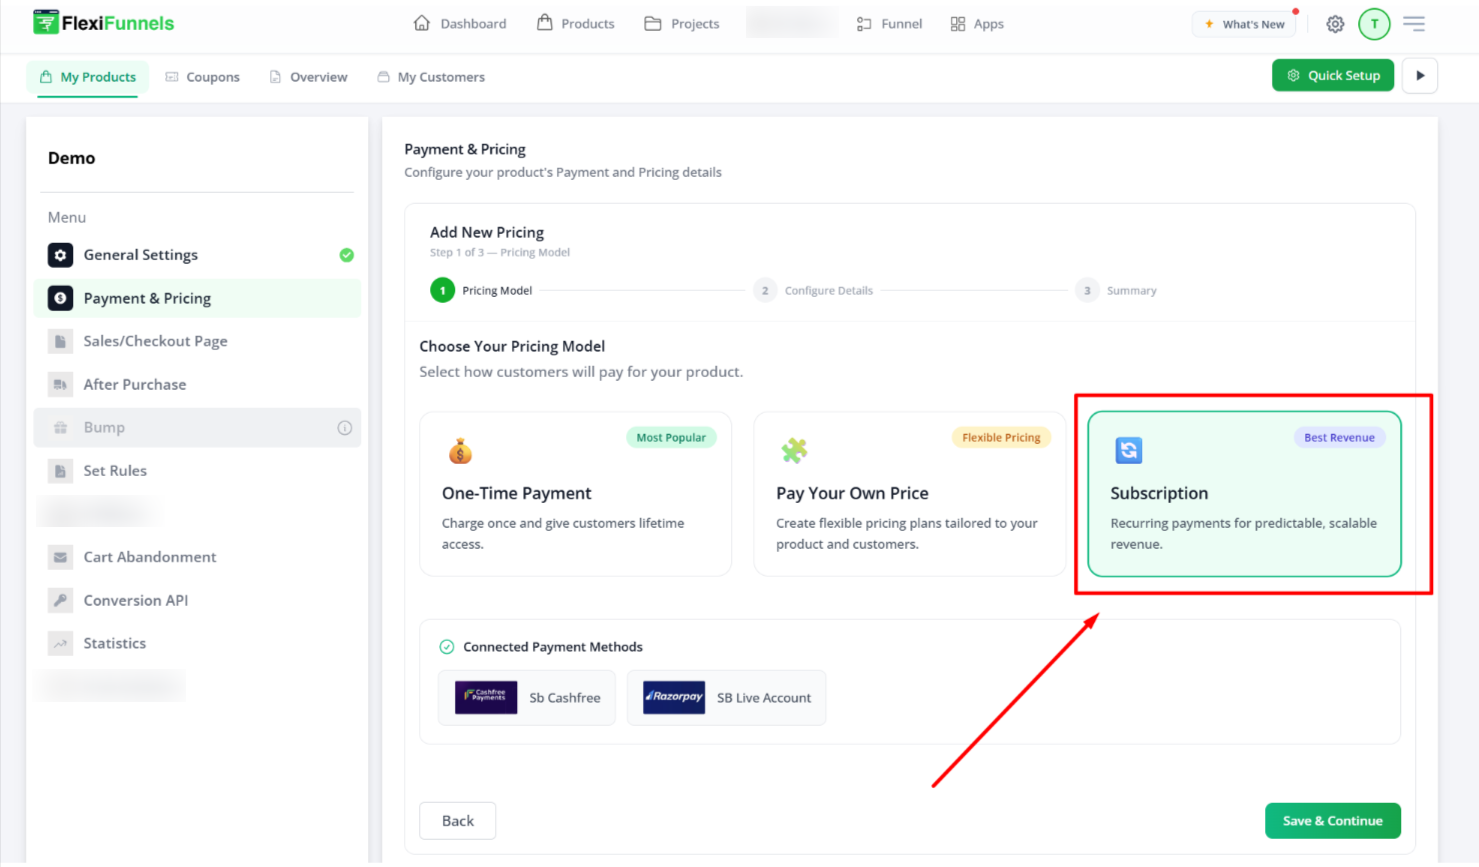Open Projects in top navigation
The image size is (1479, 867).
click(682, 23)
